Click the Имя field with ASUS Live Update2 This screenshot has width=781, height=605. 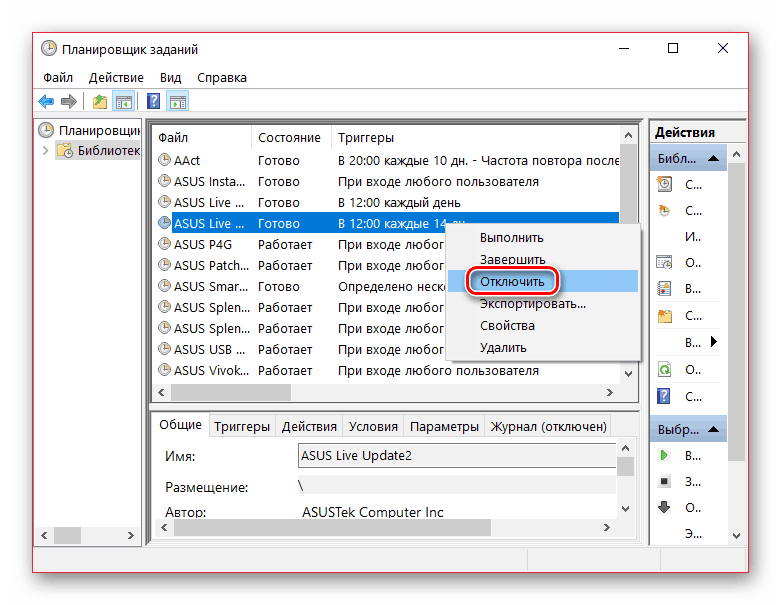tap(457, 456)
